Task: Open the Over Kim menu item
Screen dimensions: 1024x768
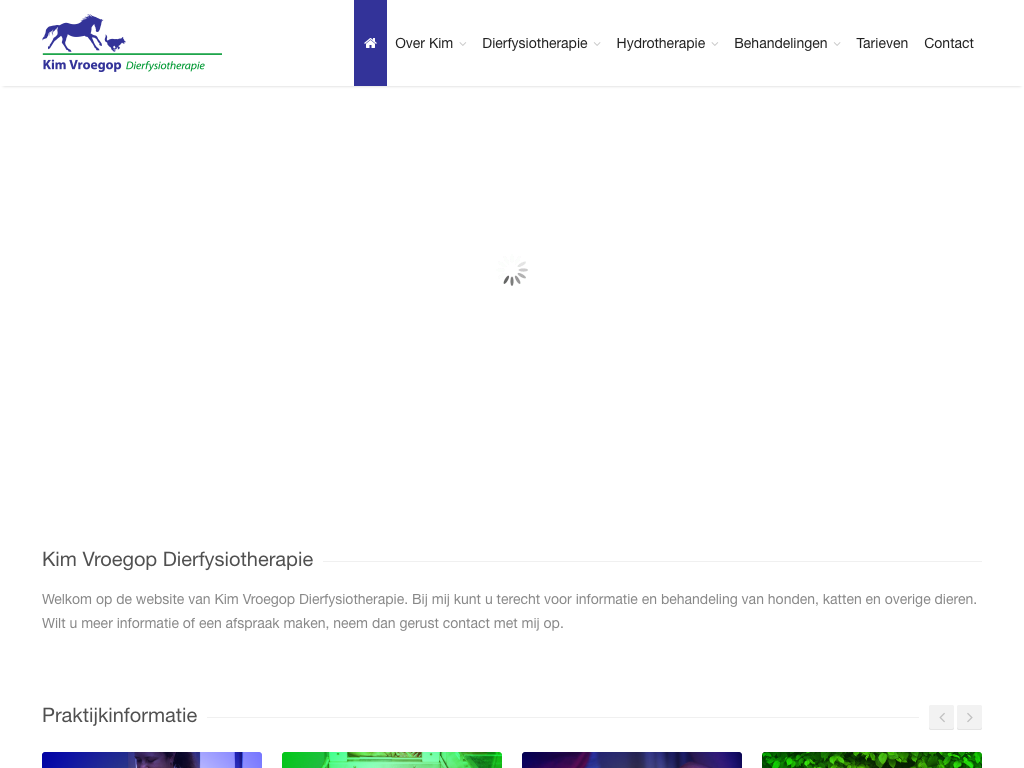Action: point(424,43)
